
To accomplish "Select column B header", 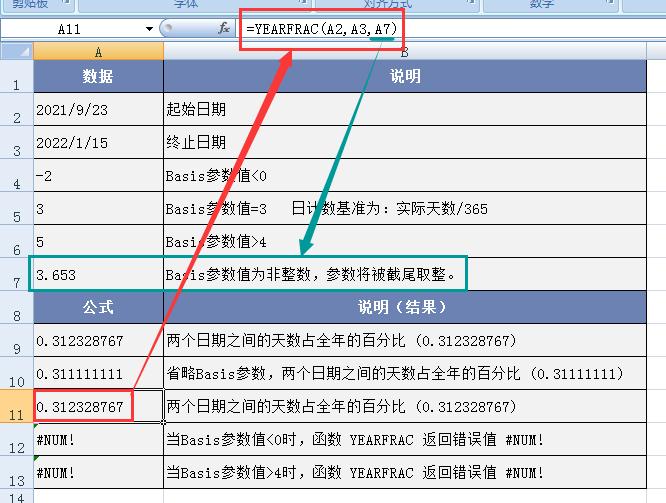I will tap(404, 51).
